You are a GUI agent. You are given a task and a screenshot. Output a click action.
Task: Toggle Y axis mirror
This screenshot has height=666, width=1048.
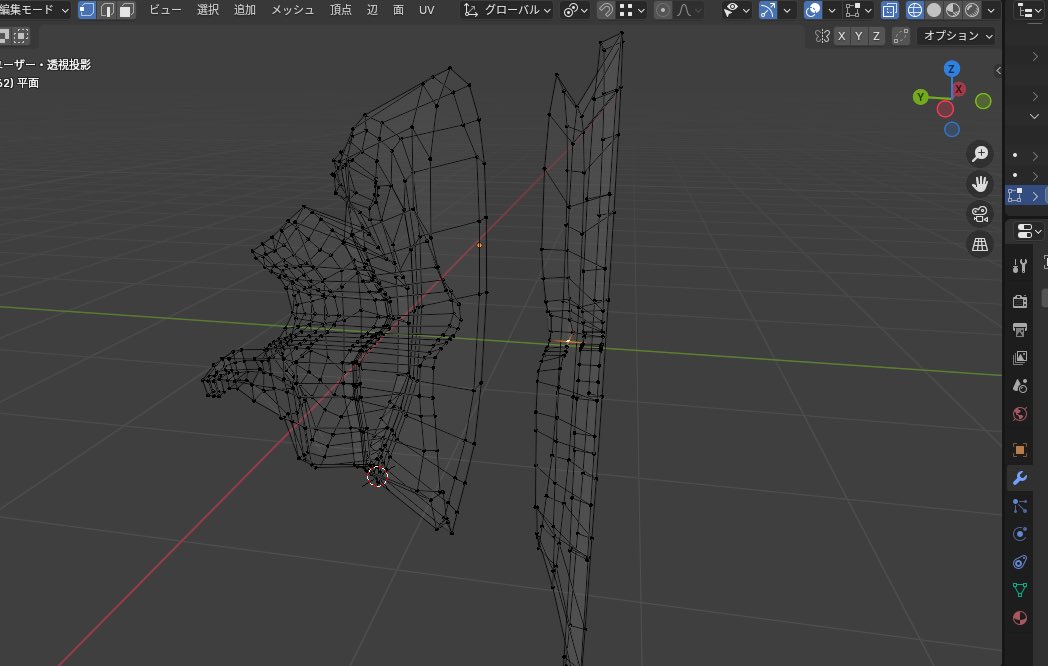pyautogui.click(x=858, y=36)
